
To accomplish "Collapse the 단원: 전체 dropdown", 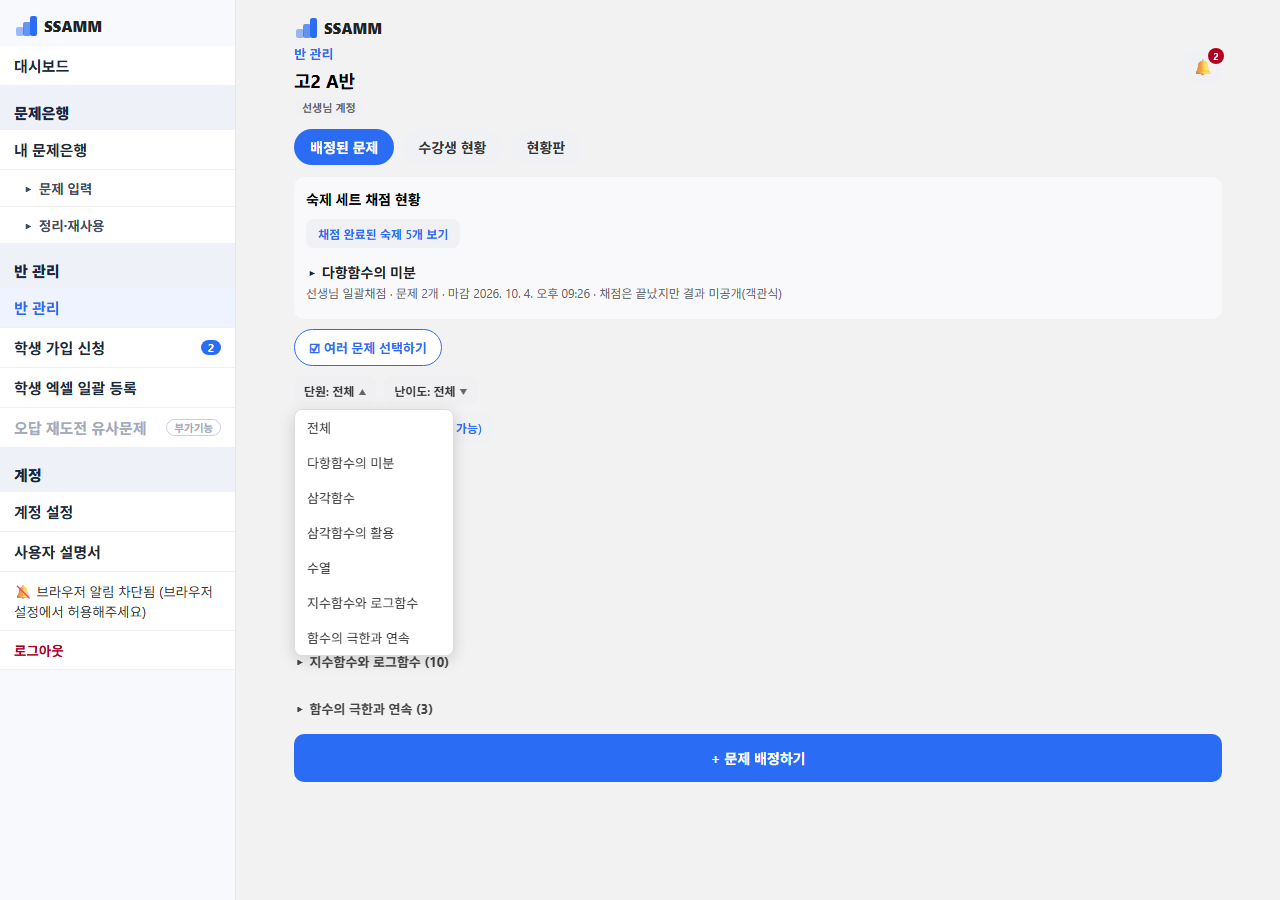I will point(335,392).
